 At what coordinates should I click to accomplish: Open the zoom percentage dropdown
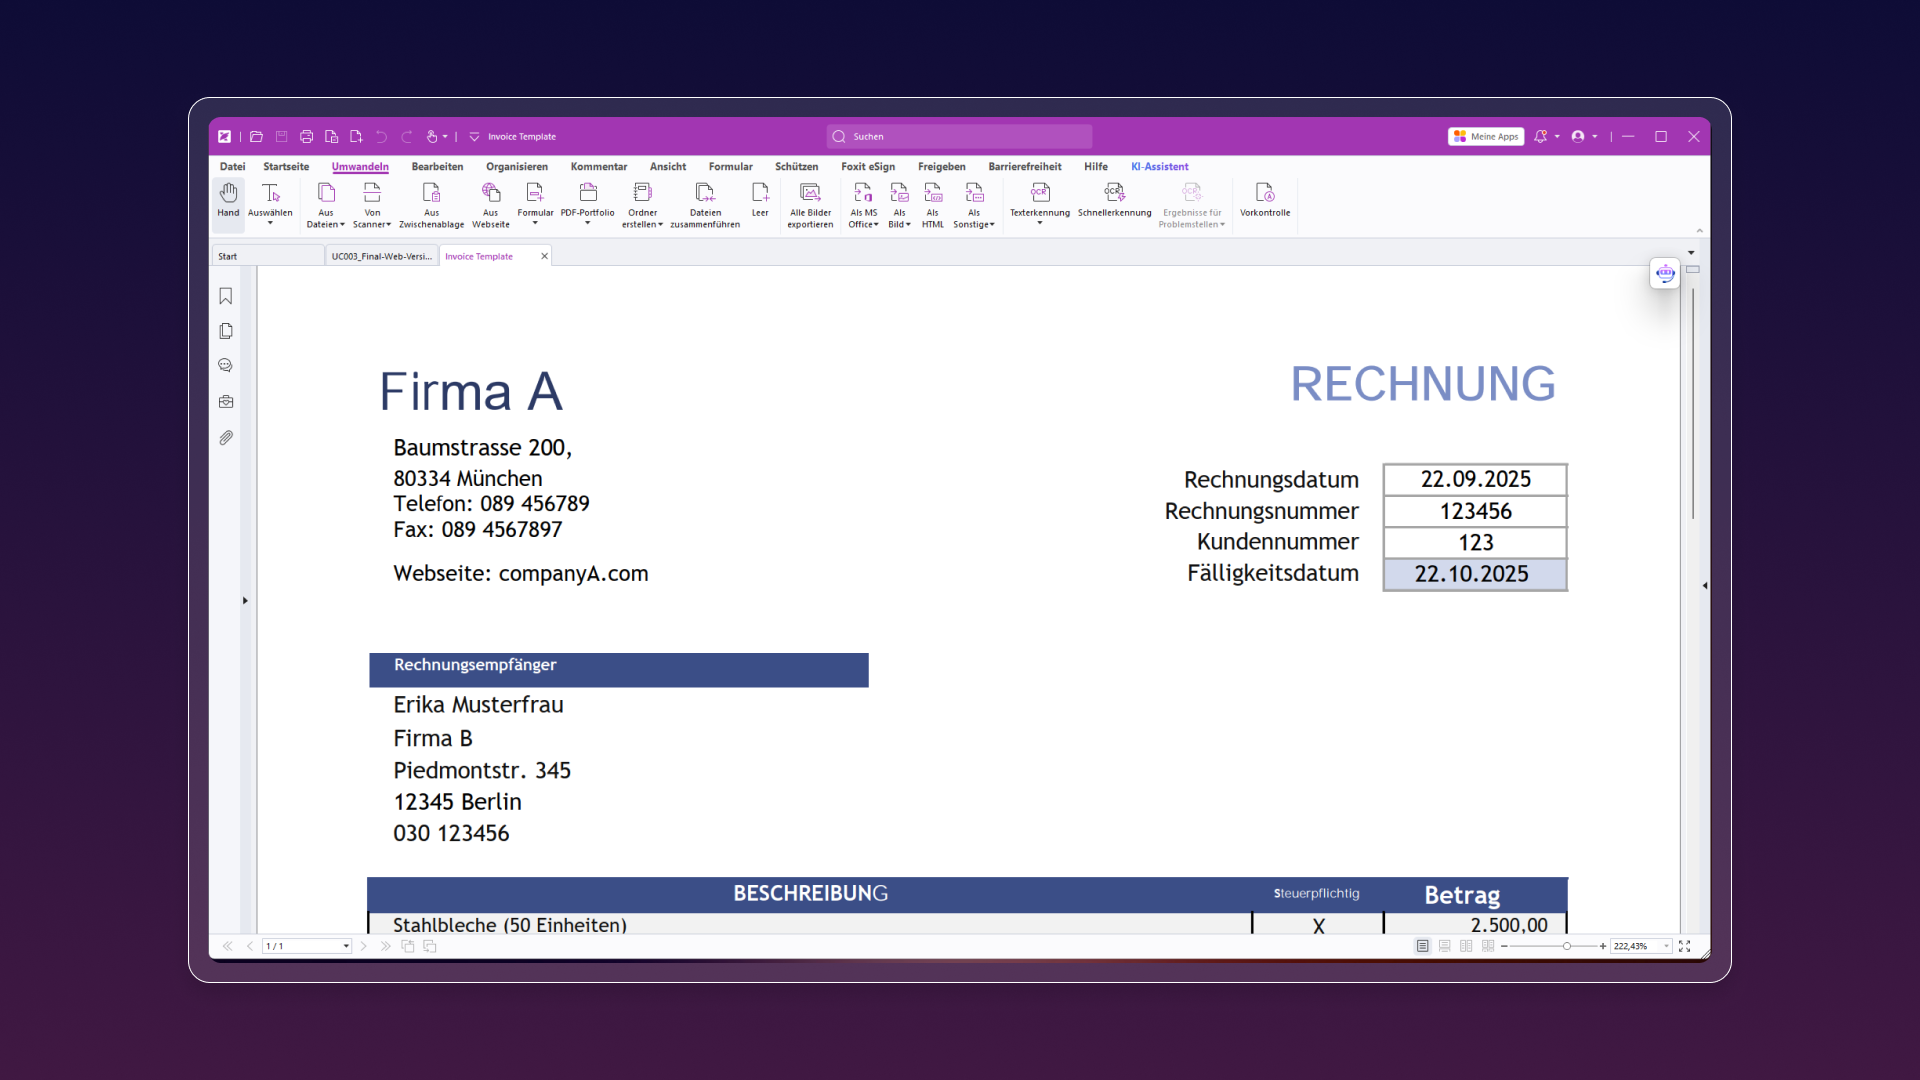[1666, 946]
